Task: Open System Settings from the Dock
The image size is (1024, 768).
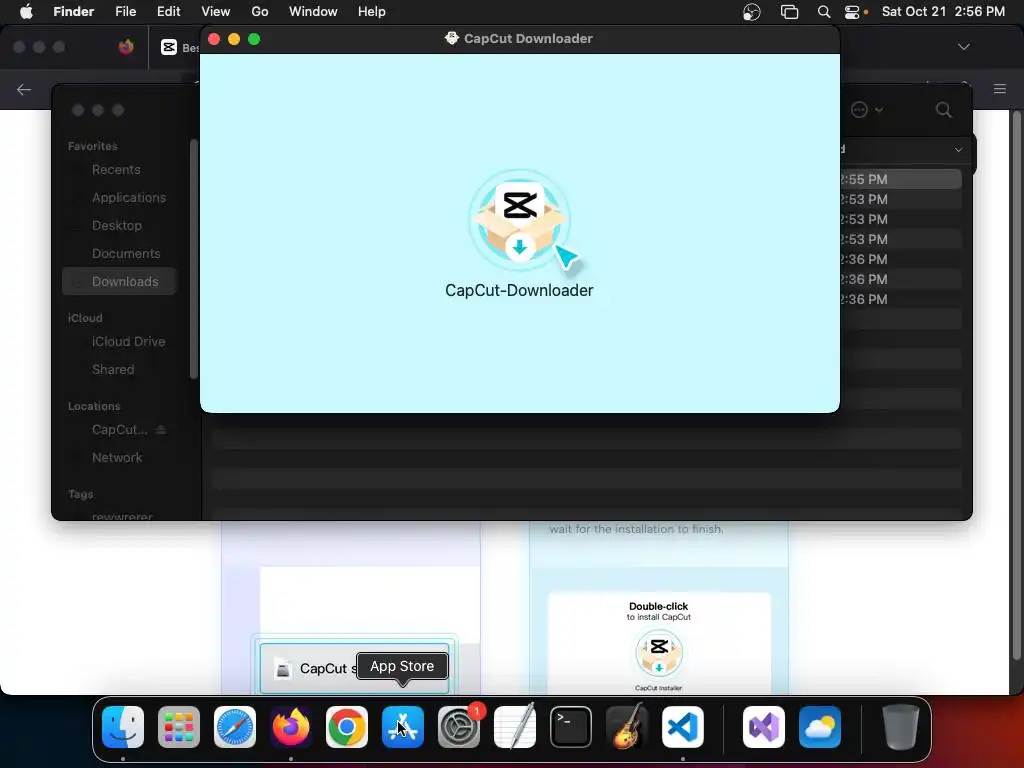Action: click(458, 726)
